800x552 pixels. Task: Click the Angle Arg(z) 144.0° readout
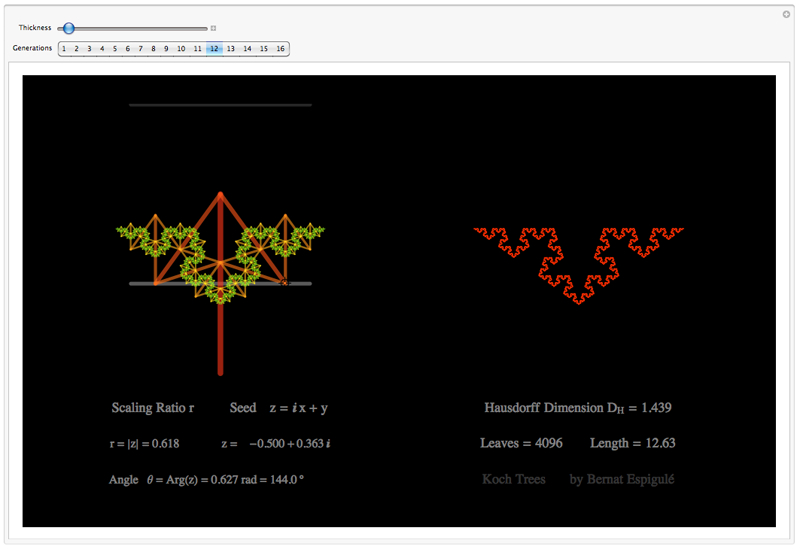(206, 480)
